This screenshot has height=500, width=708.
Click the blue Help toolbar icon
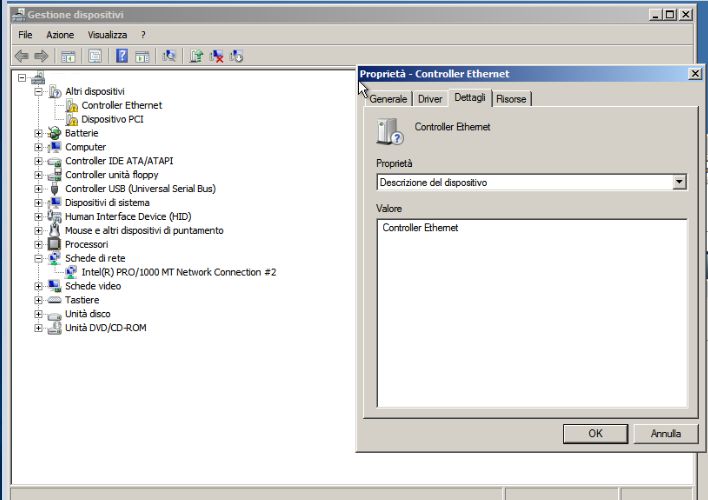coord(122,56)
